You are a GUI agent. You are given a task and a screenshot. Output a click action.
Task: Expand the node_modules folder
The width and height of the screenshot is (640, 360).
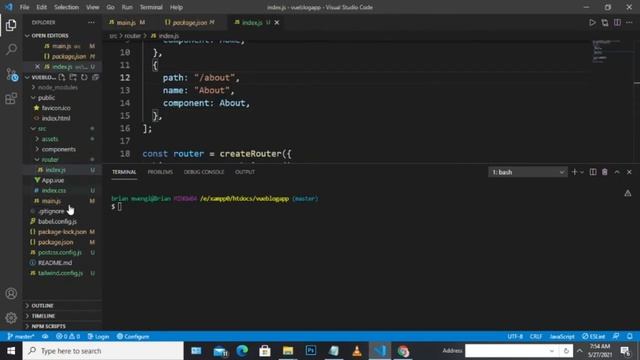coord(58,87)
